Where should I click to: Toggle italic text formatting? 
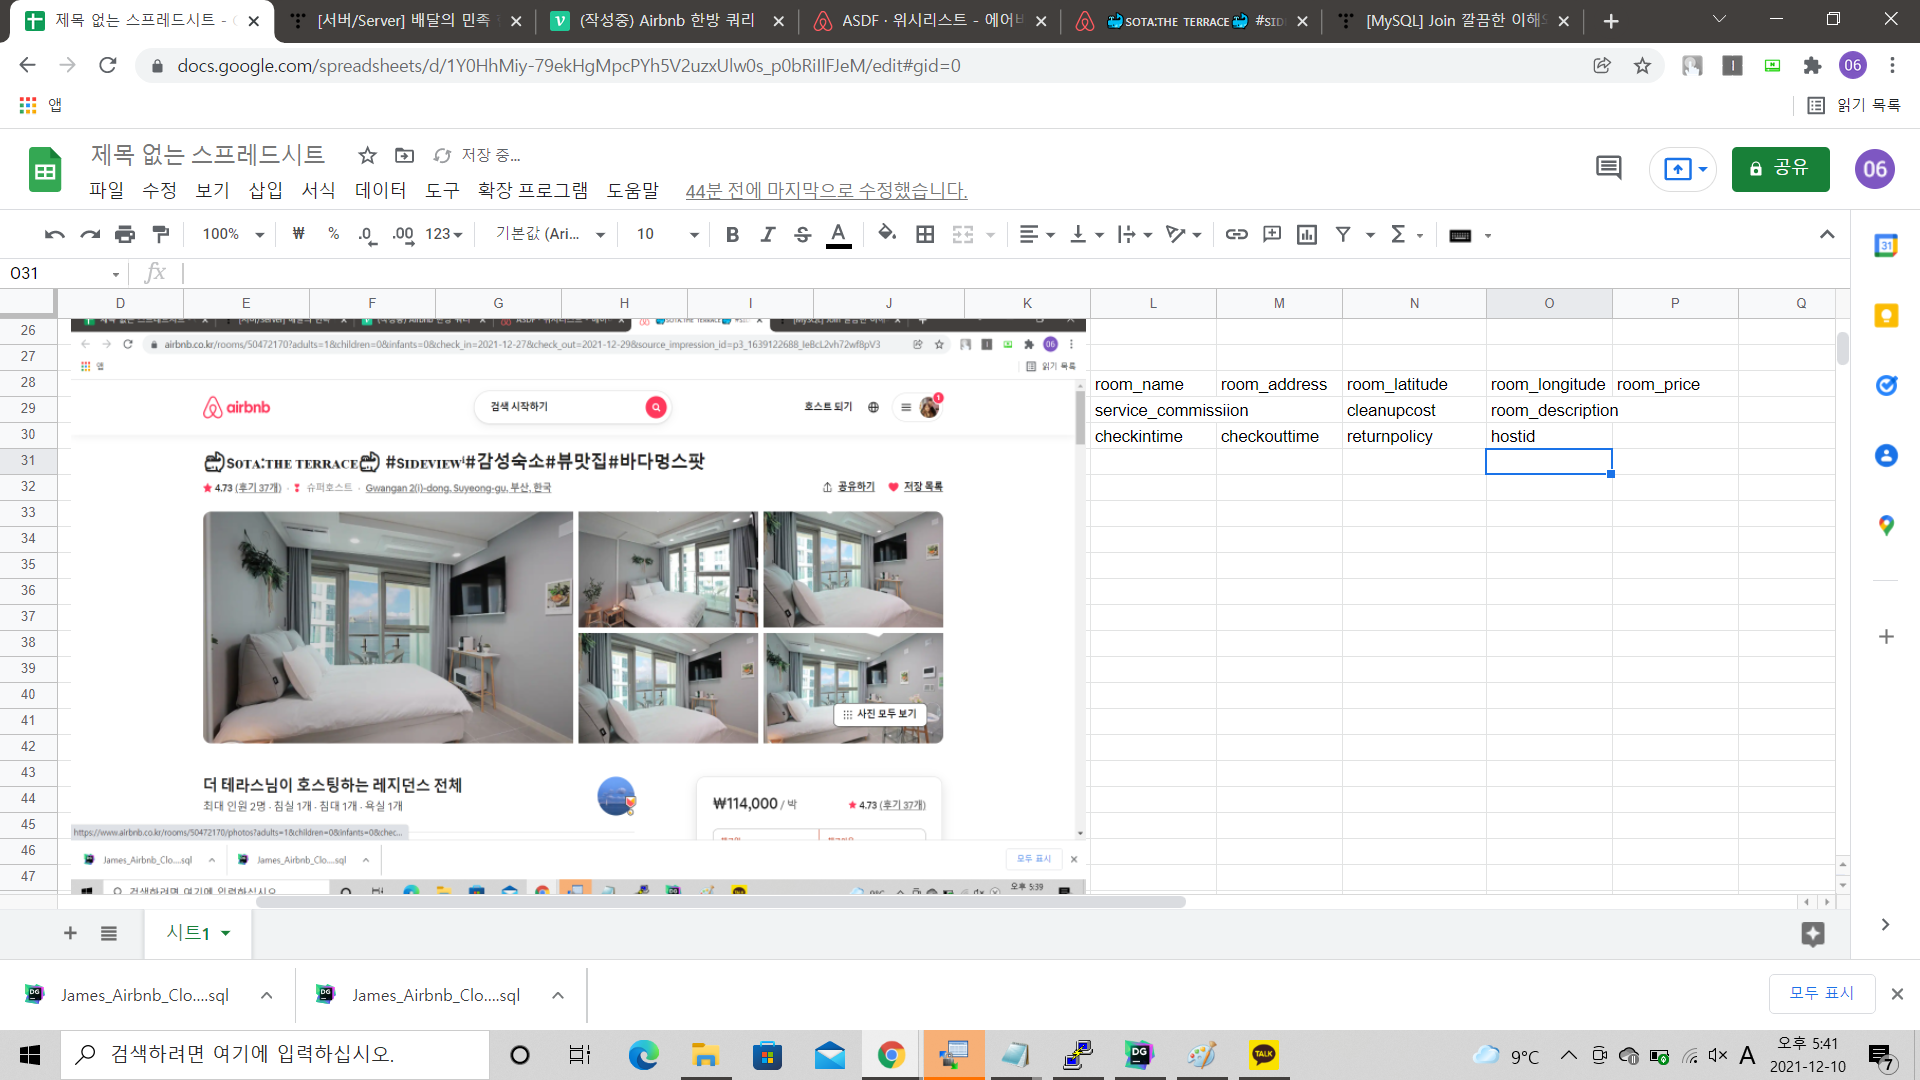click(767, 234)
